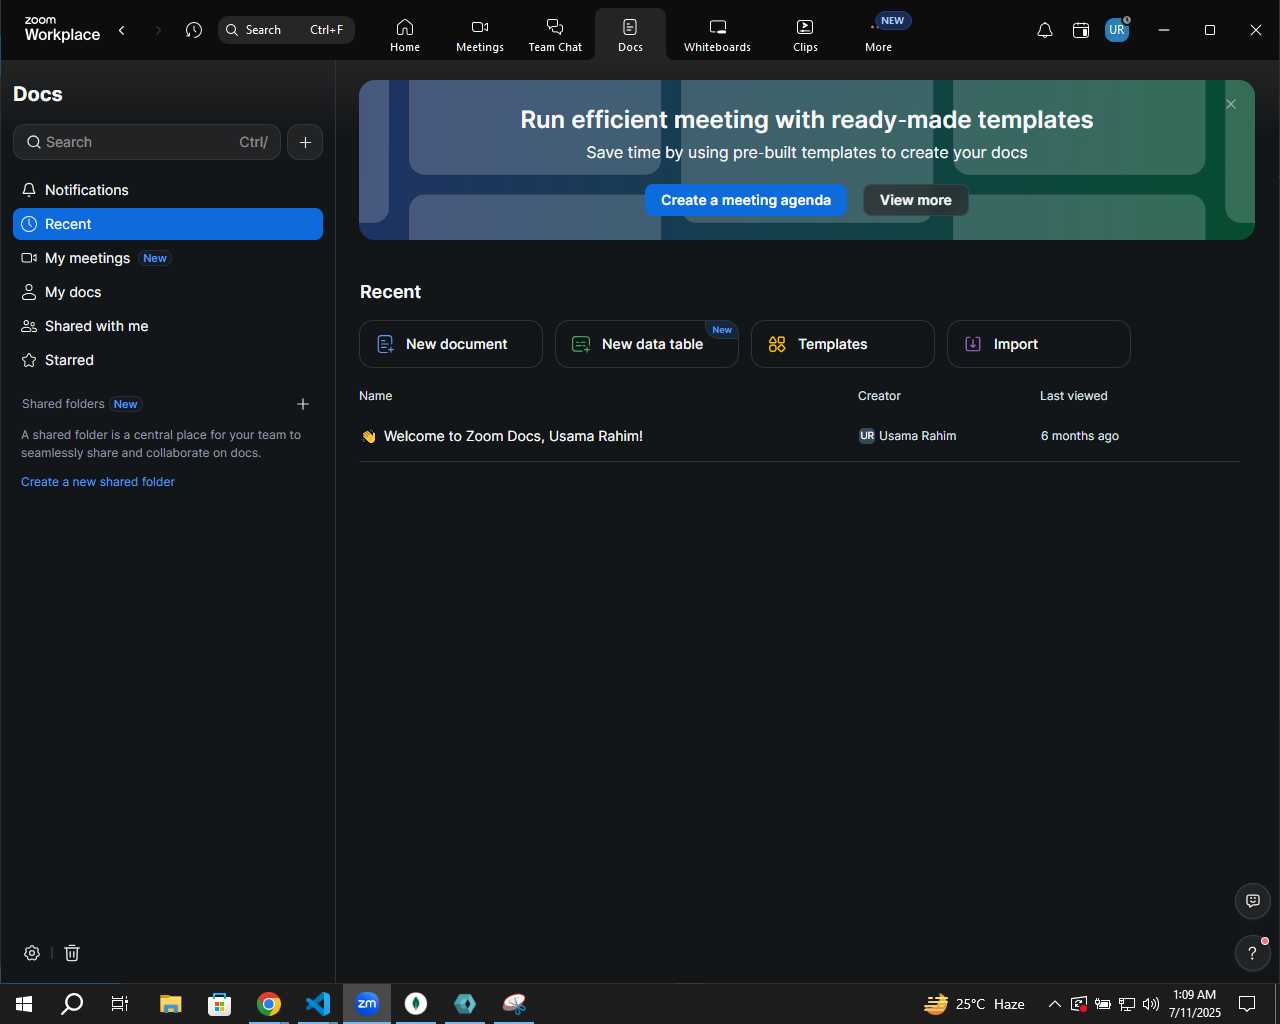Open the history clock icon
Image resolution: width=1280 pixels, height=1024 pixels.
(194, 30)
